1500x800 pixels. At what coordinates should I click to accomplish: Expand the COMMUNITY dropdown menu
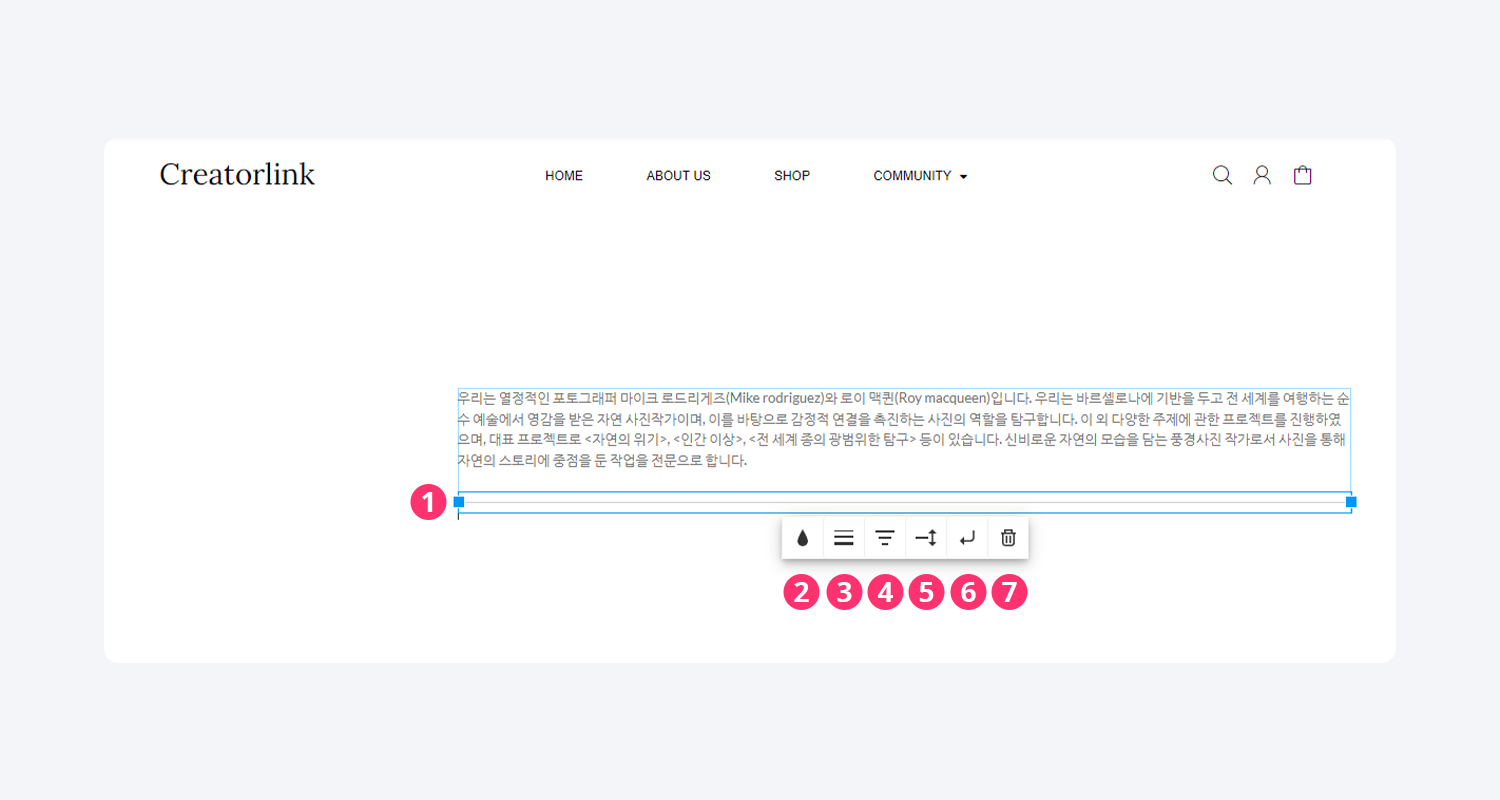pos(912,176)
